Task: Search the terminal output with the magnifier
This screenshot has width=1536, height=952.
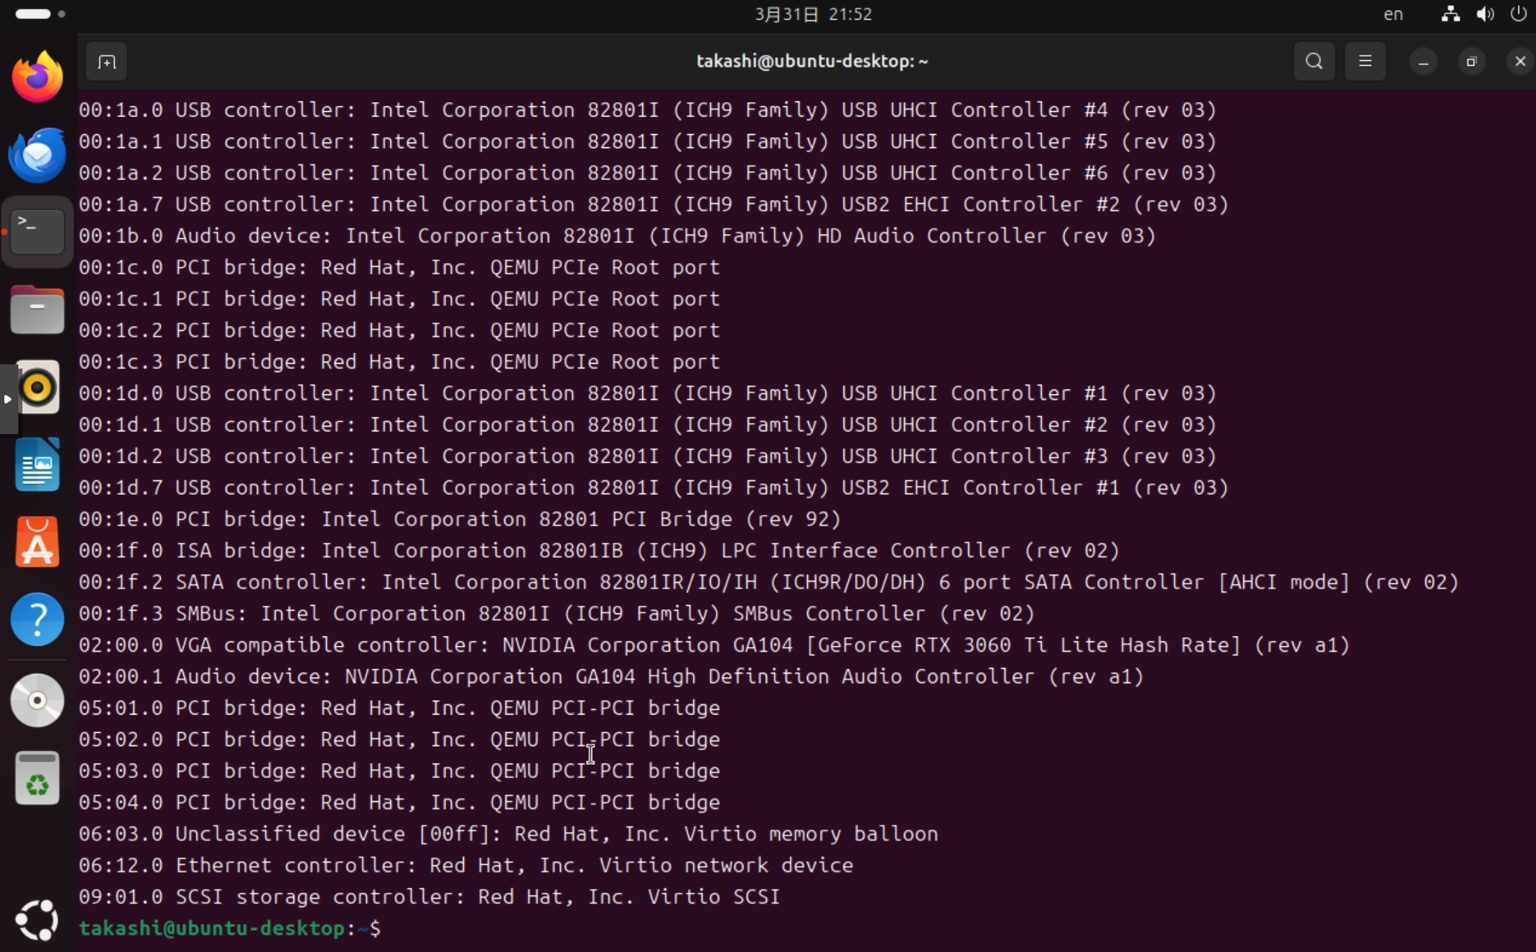Action: (1314, 62)
